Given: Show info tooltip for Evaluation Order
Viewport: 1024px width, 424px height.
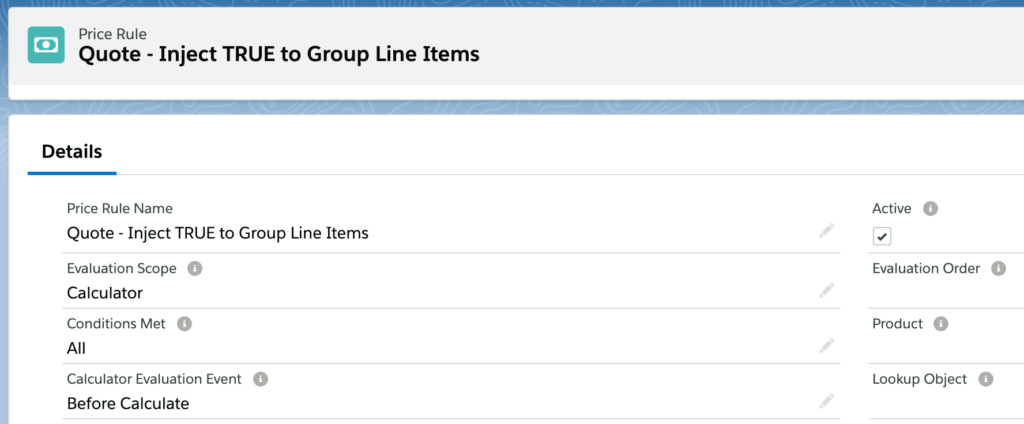Looking at the screenshot, I should click(999, 269).
